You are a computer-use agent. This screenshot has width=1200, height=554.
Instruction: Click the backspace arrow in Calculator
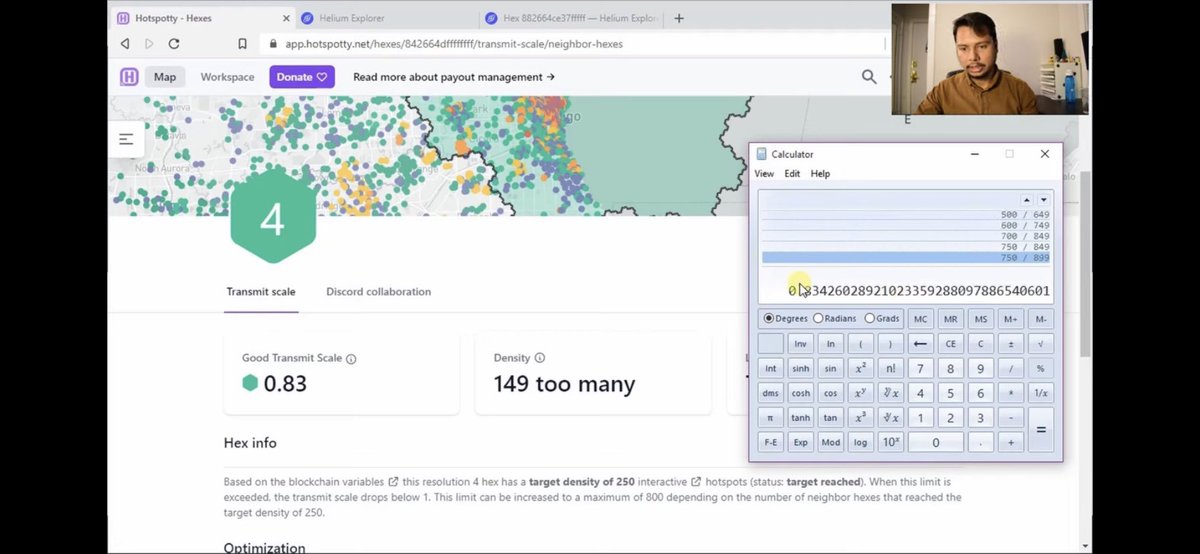tap(921, 344)
